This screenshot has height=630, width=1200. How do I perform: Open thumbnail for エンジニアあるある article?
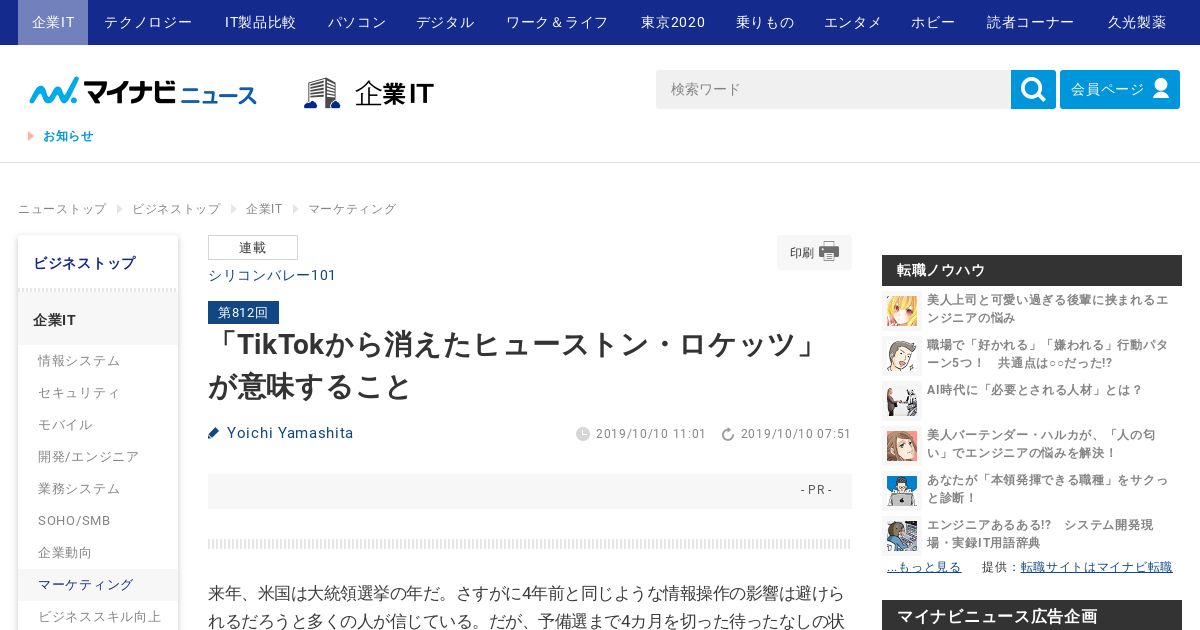tap(902, 535)
